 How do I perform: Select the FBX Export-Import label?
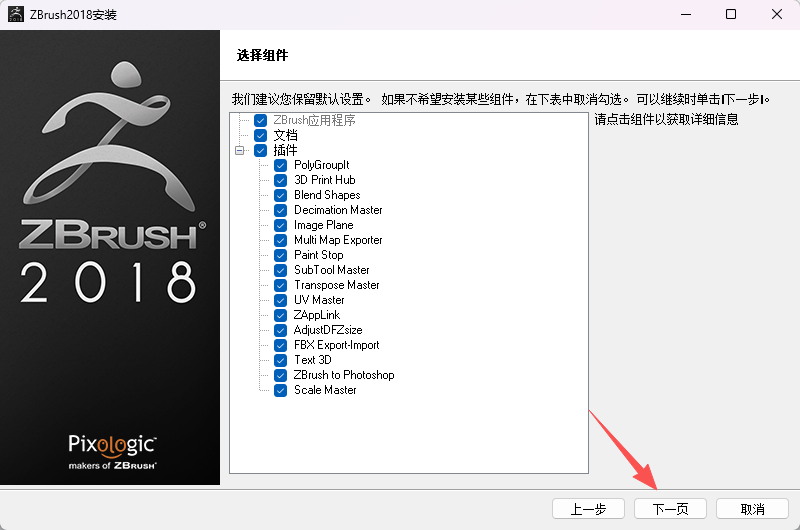coord(337,345)
